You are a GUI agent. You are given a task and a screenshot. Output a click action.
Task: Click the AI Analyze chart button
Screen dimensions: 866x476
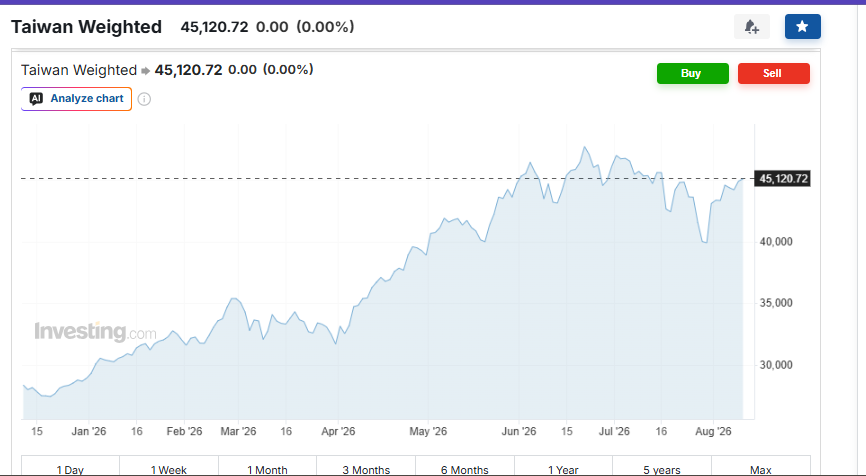click(x=76, y=99)
